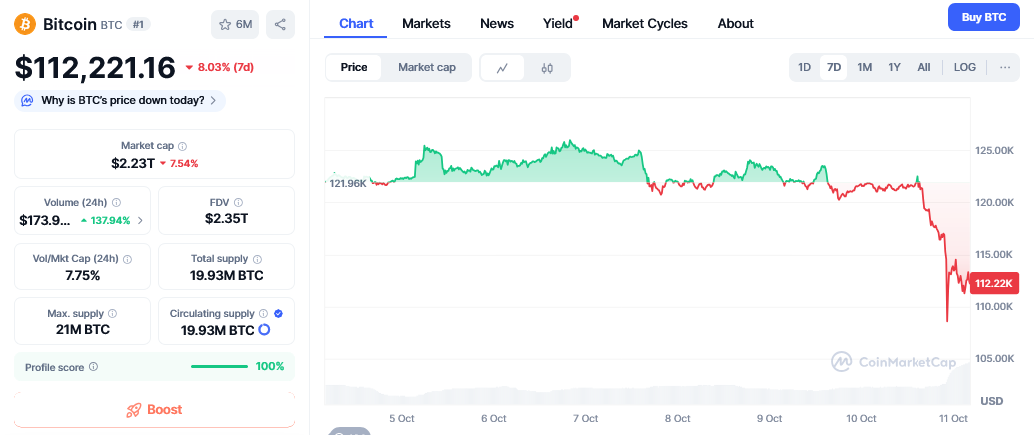This screenshot has height=435, width=1034.
Task: Click the Buy BTC button
Action: coord(982,17)
